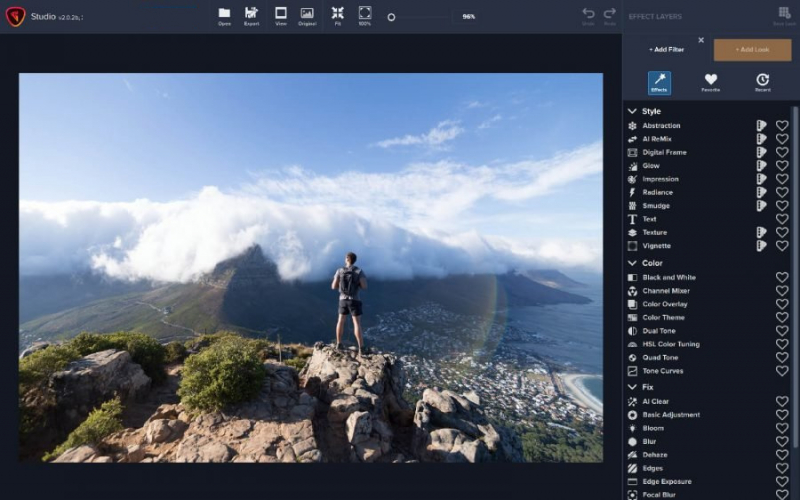Select the Dehaze filter icon

pos(632,455)
